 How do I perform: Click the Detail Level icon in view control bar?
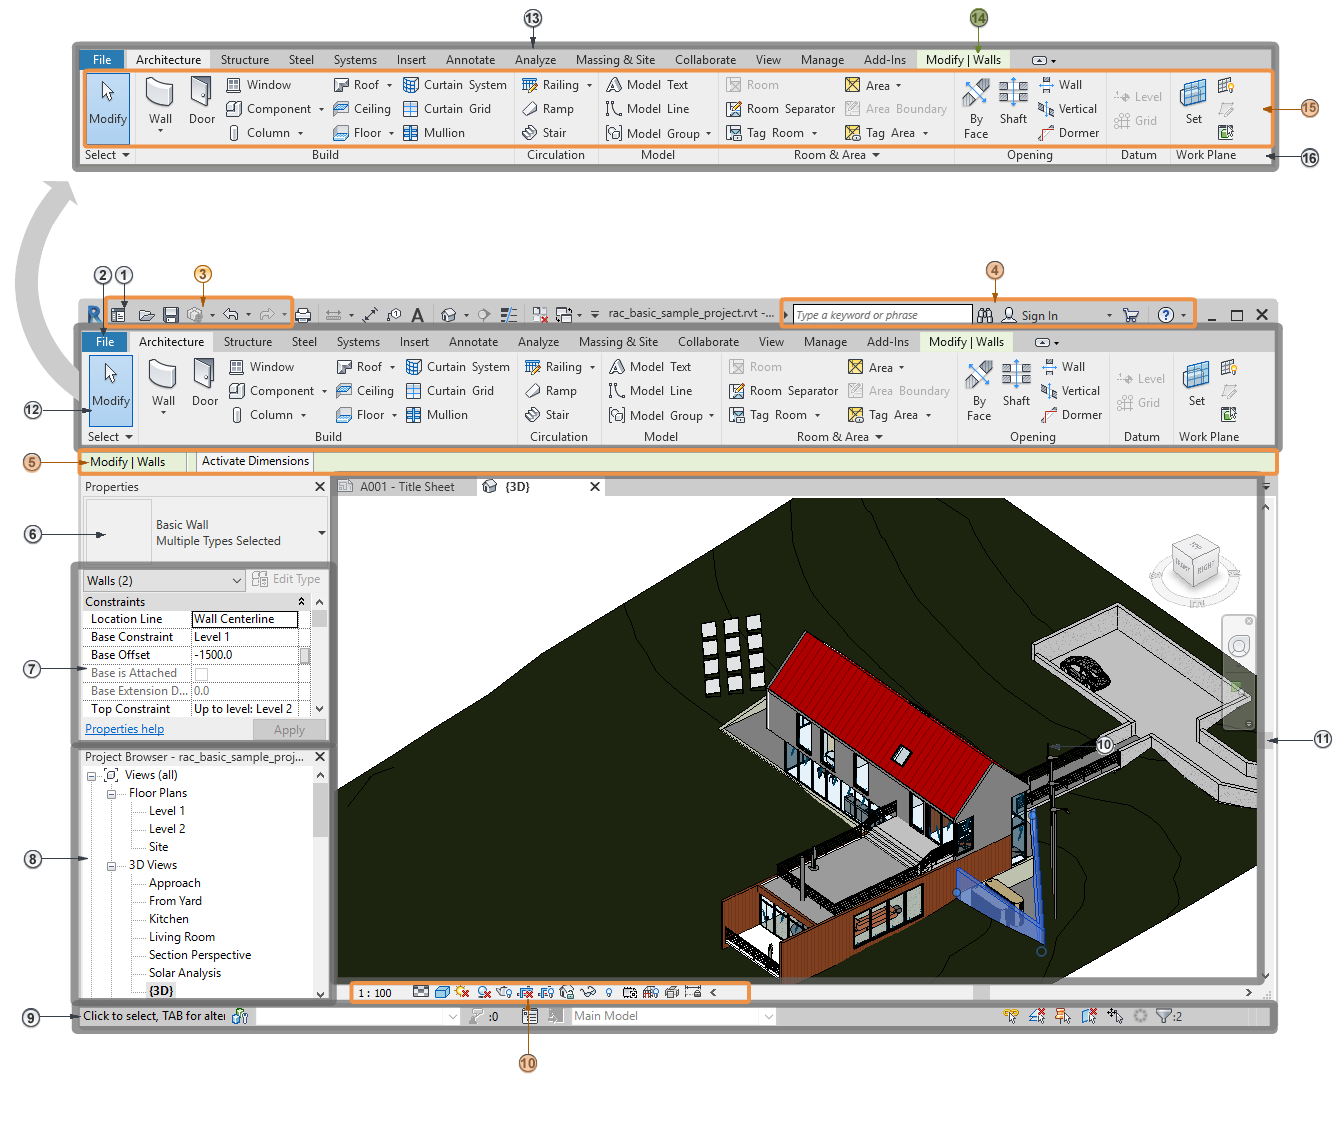click(x=421, y=992)
